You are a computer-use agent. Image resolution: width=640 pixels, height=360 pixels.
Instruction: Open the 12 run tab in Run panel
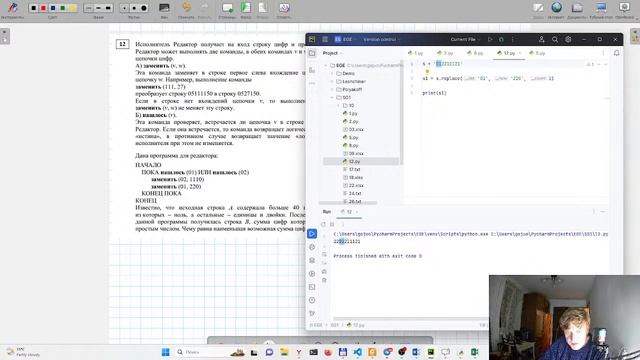(348, 212)
